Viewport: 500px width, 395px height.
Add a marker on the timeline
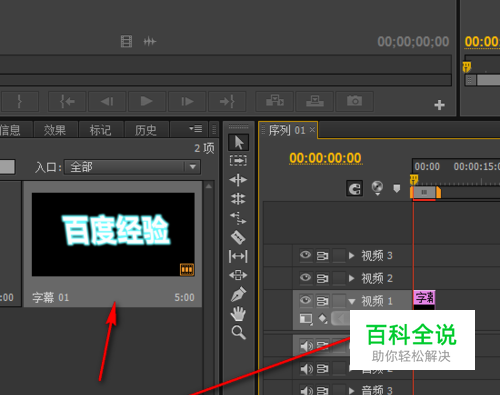click(396, 189)
